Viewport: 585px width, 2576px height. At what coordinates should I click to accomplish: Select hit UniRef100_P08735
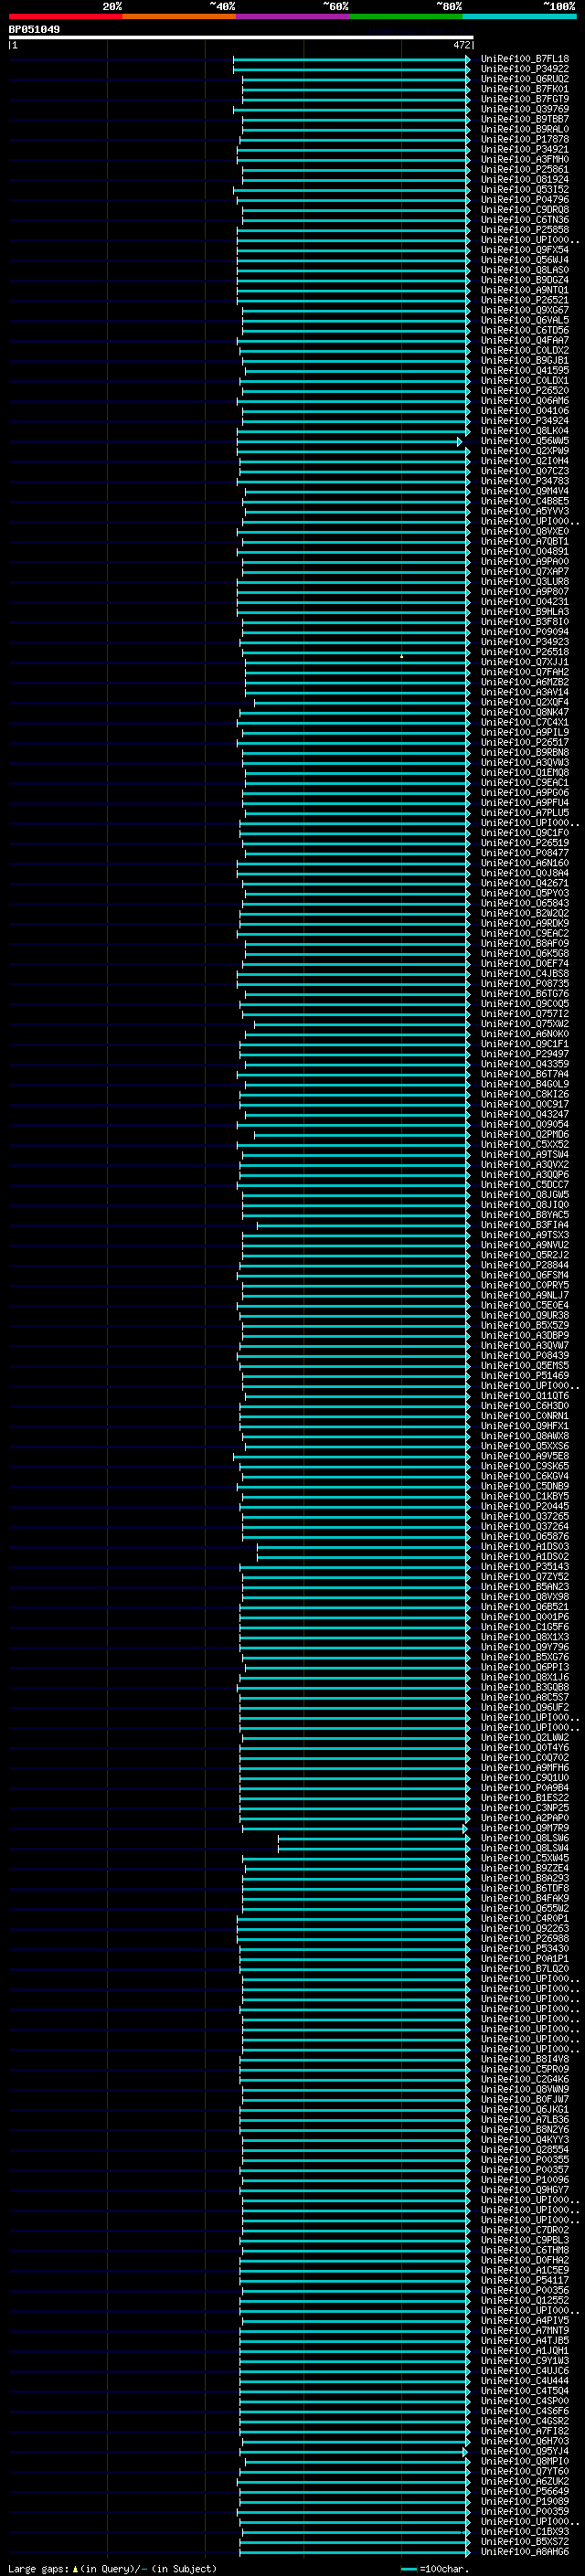click(524, 983)
